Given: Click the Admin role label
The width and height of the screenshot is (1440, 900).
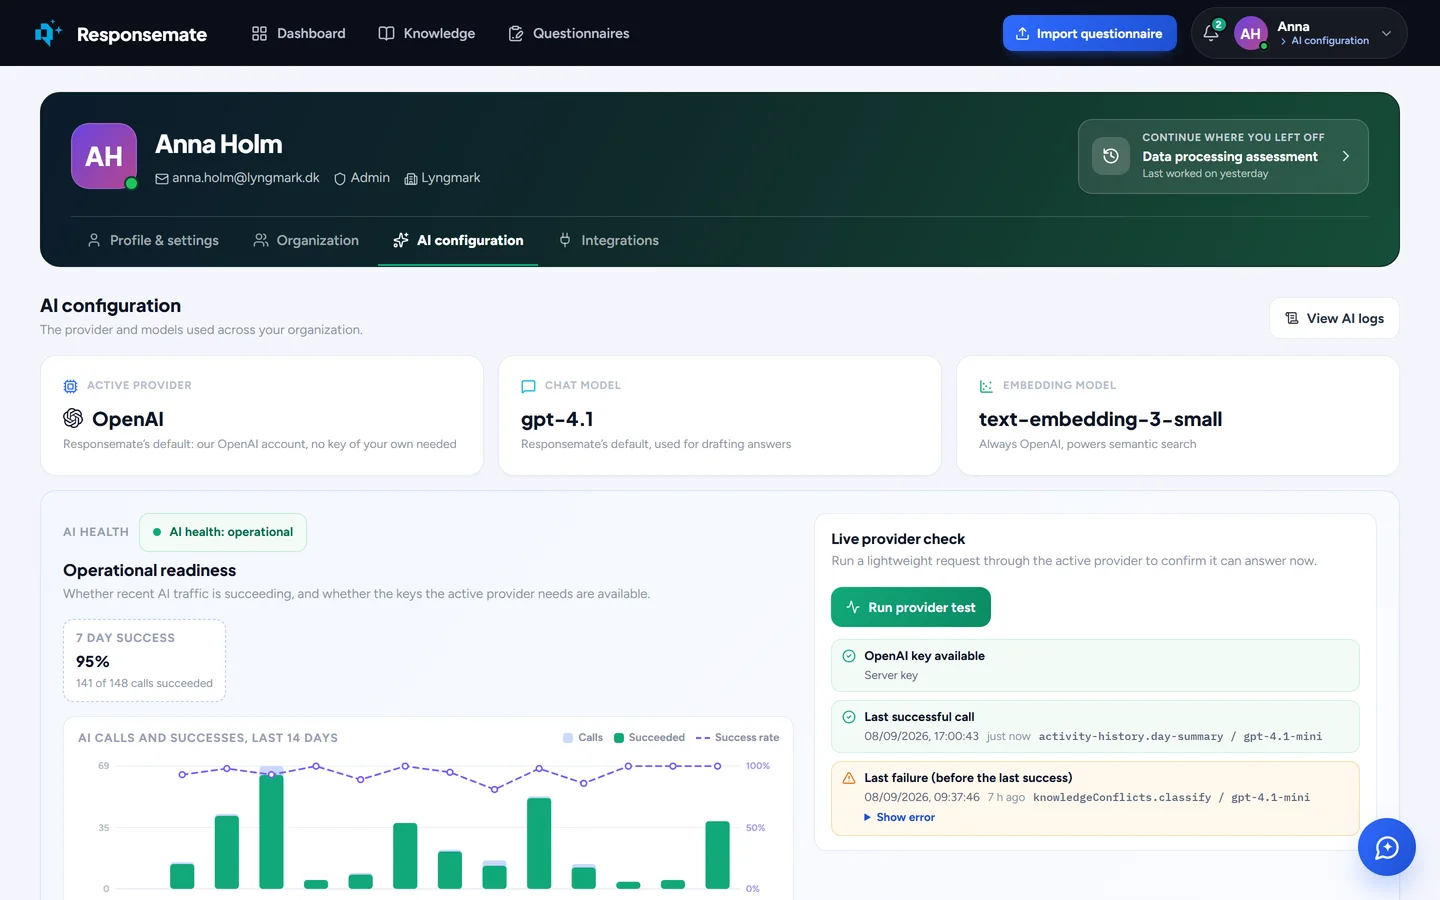Looking at the screenshot, I should click(x=370, y=178).
